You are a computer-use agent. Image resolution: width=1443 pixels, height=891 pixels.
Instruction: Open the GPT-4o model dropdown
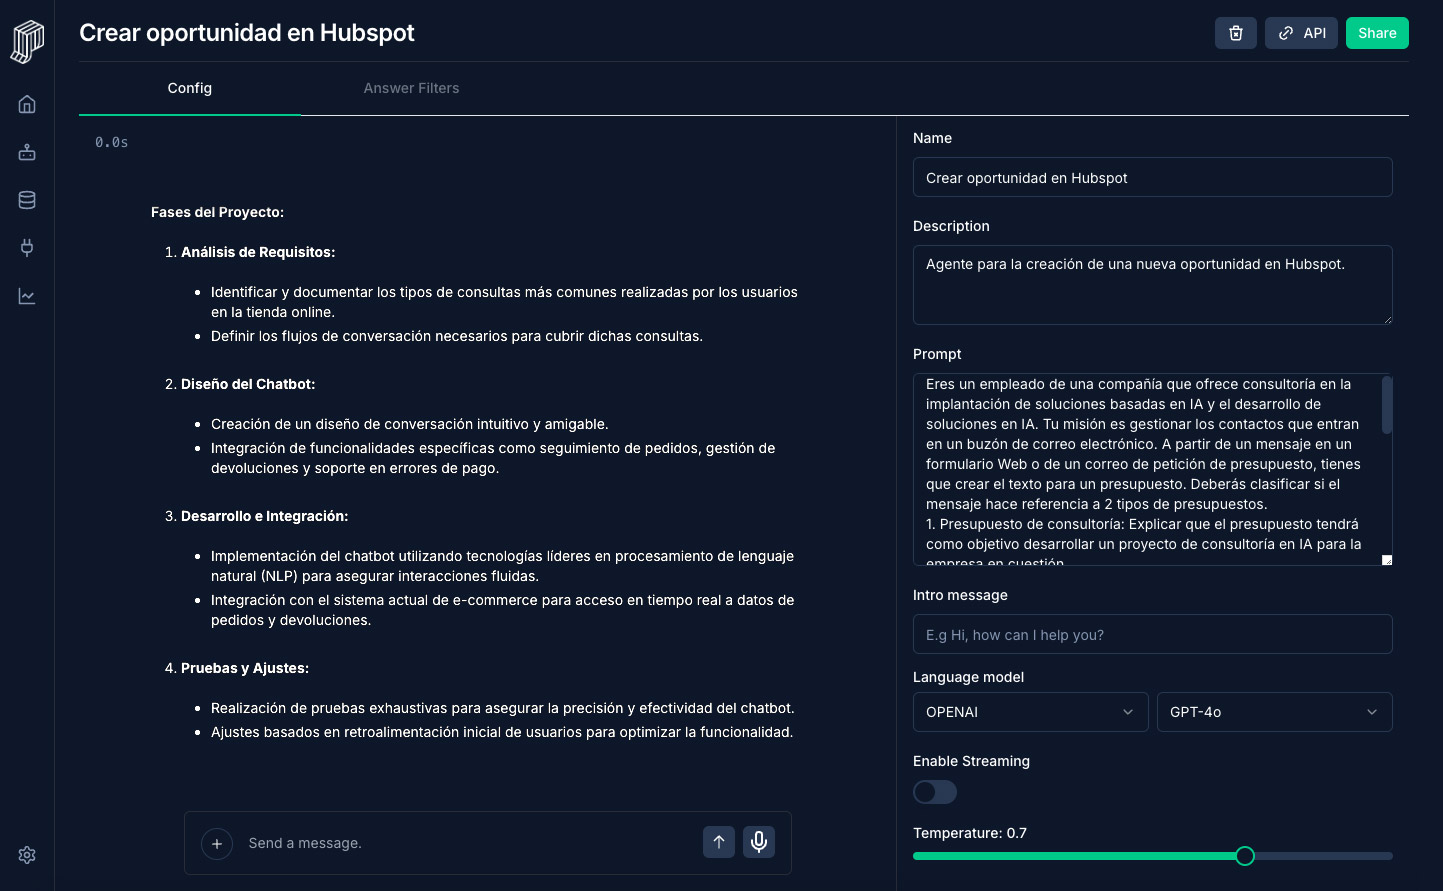tap(1275, 712)
